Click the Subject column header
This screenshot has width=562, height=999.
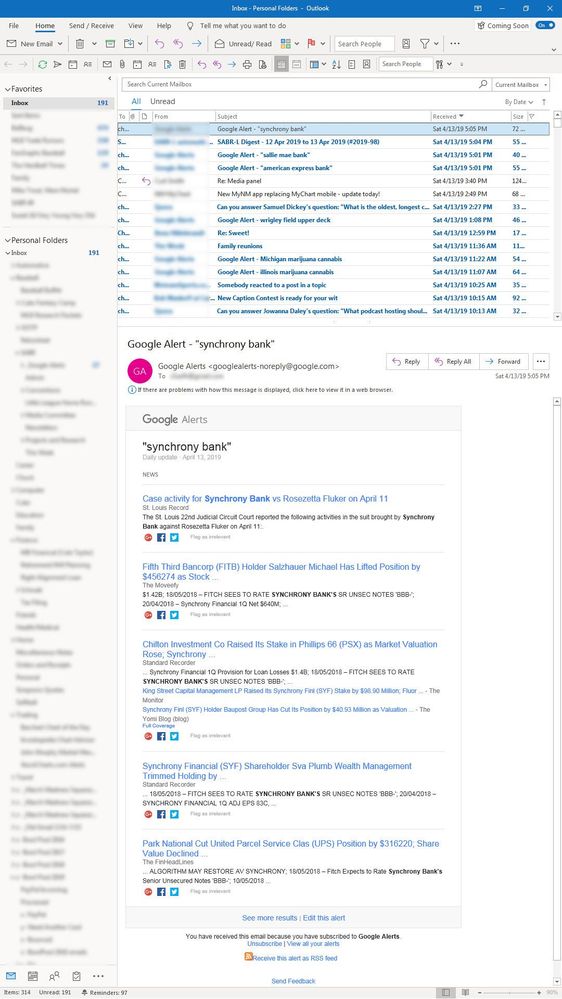click(x=322, y=117)
